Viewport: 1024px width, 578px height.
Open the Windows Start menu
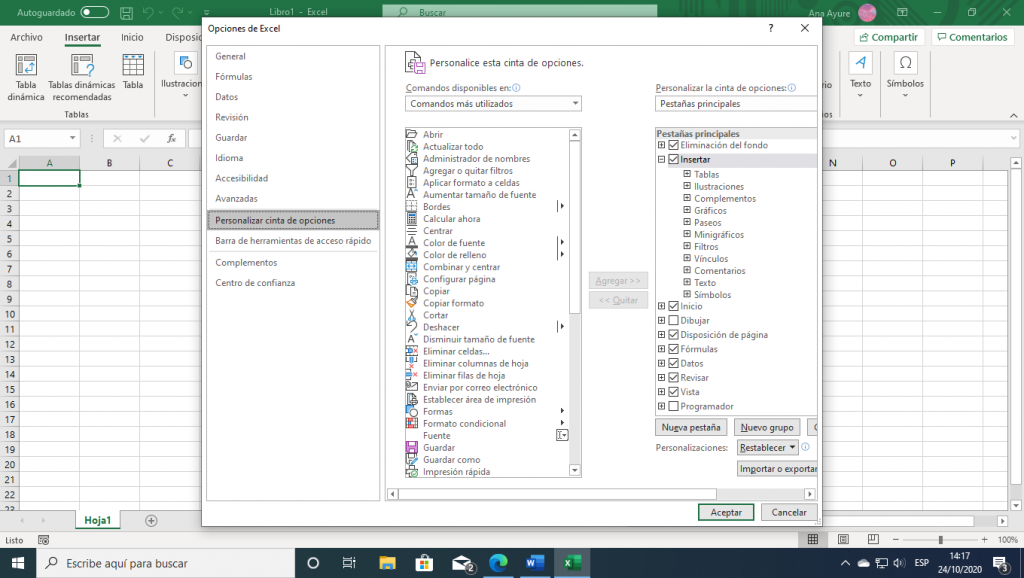point(18,563)
